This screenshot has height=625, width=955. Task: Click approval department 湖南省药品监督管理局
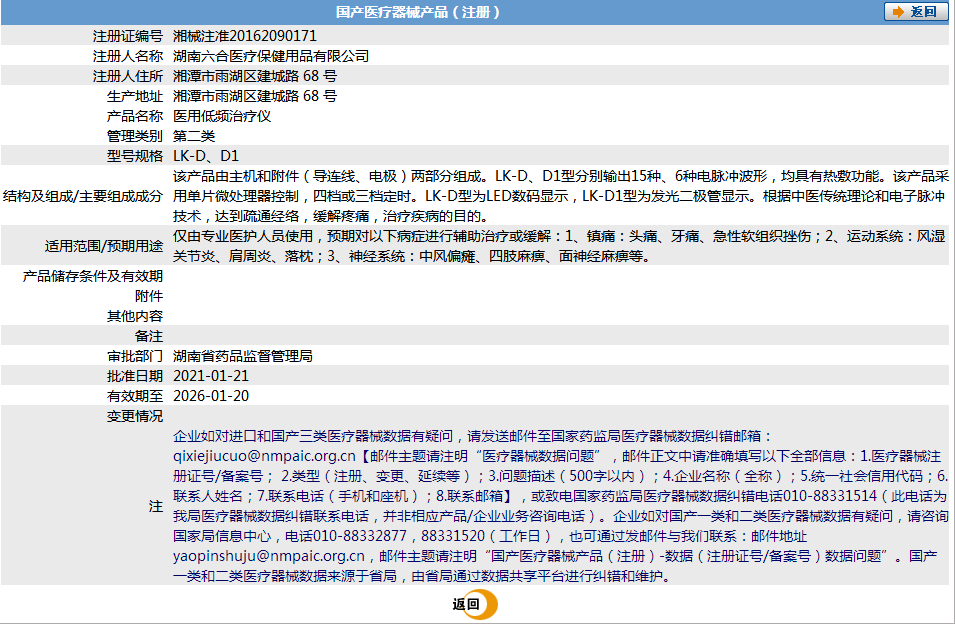click(x=243, y=356)
